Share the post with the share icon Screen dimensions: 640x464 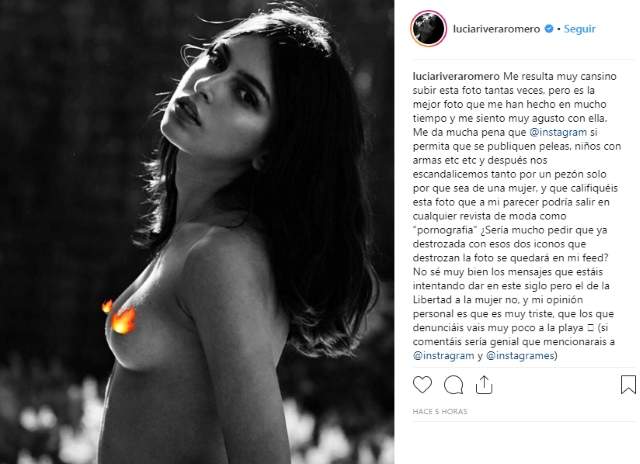pos(484,384)
